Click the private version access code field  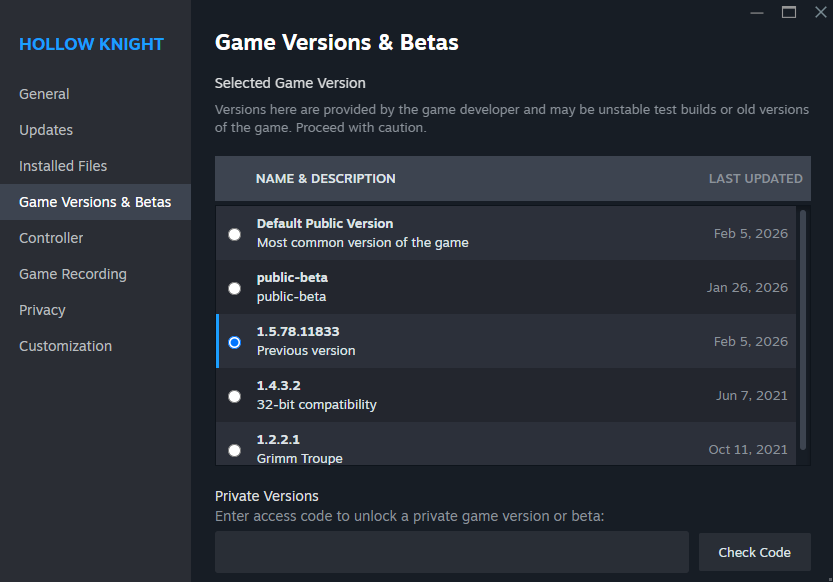click(451, 552)
